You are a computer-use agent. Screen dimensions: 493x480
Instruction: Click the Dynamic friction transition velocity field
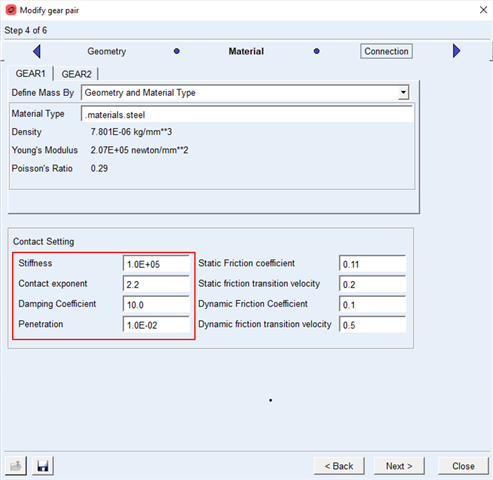point(373,325)
